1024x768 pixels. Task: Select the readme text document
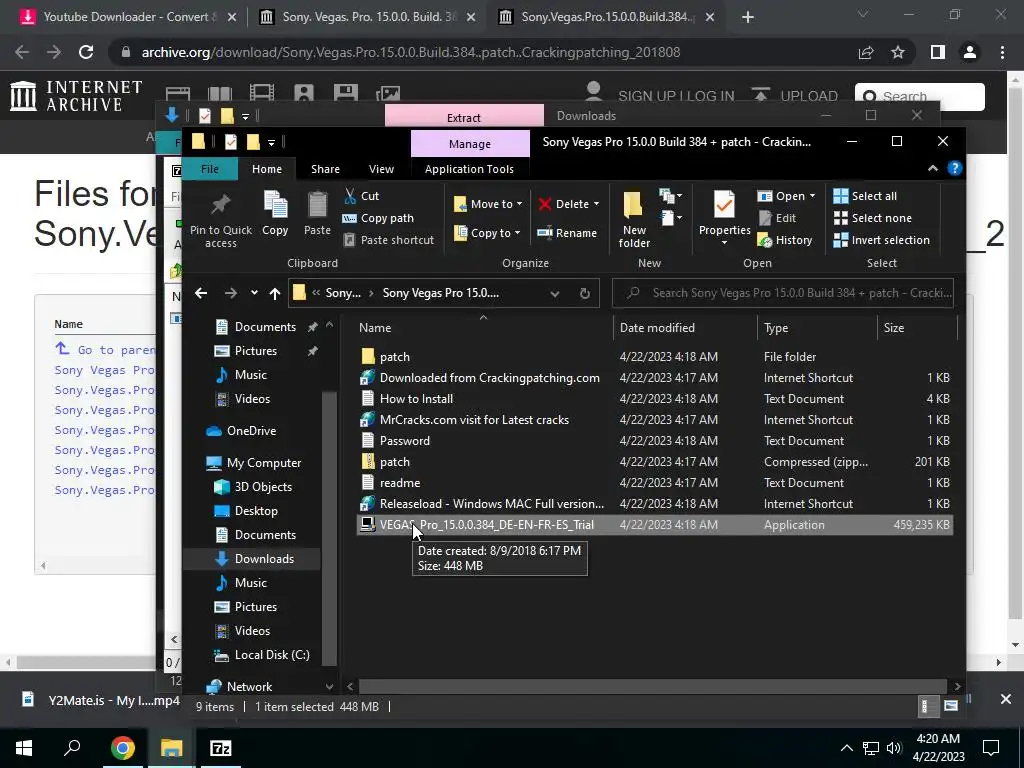pos(654,483)
